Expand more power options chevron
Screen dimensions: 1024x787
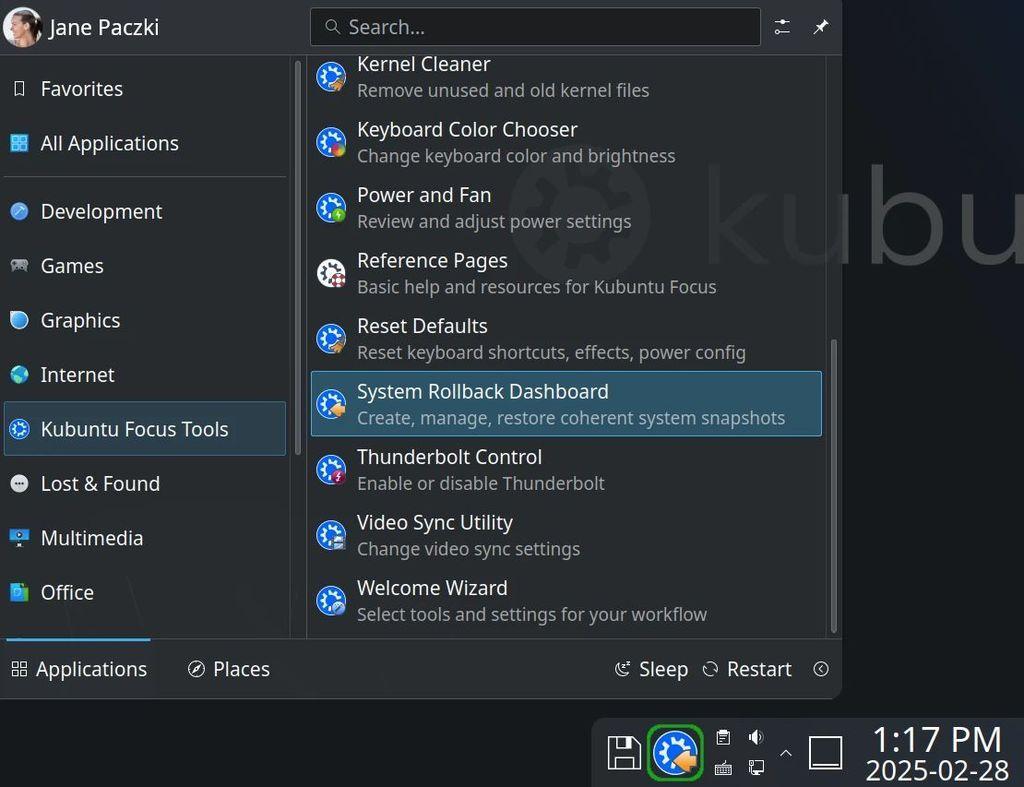pos(821,669)
